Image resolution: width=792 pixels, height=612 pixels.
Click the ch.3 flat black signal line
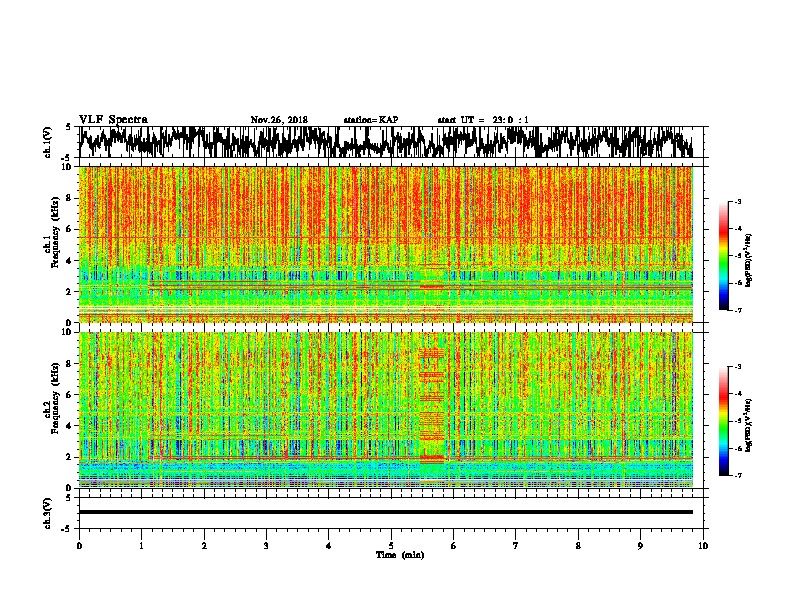coord(386,512)
